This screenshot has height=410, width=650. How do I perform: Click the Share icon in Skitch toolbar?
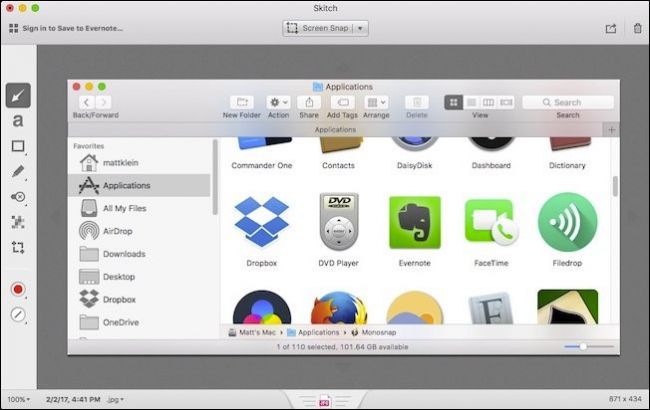point(611,28)
